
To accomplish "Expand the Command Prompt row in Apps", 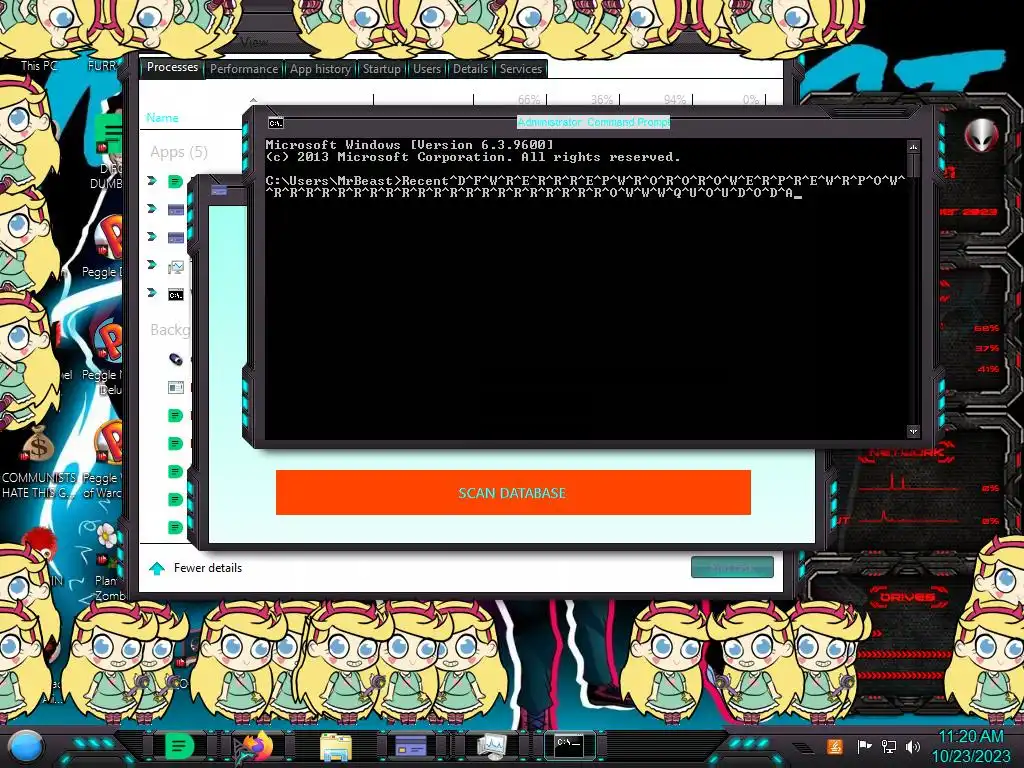I will click(x=152, y=293).
